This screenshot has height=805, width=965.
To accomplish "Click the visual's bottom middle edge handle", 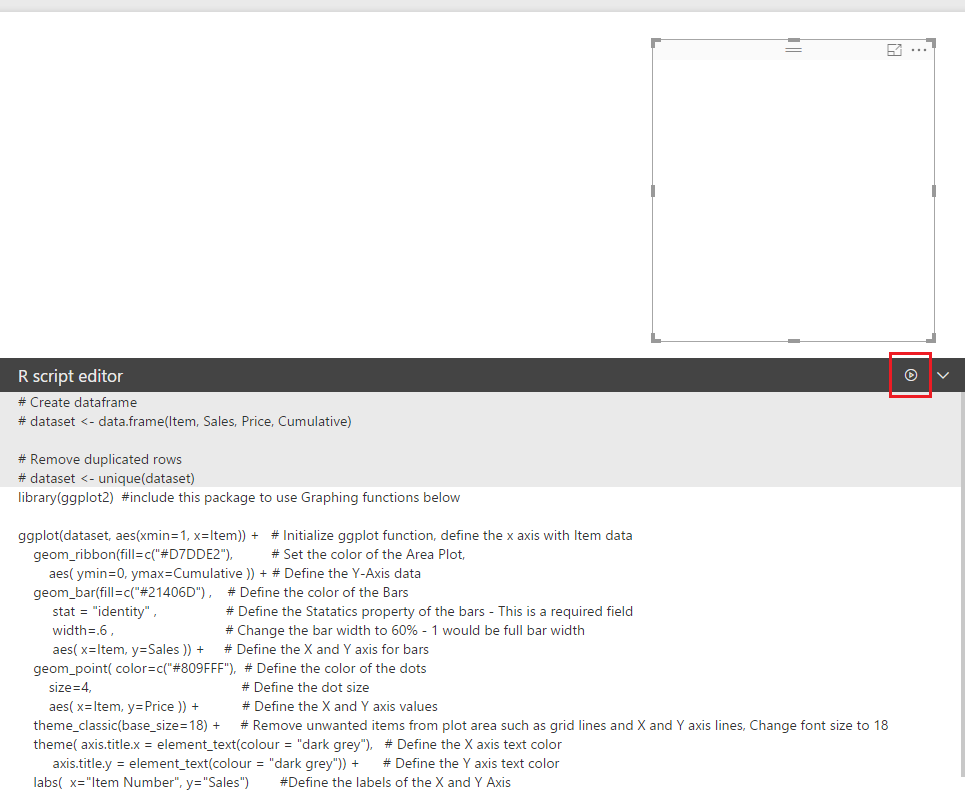I will click(794, 340).
